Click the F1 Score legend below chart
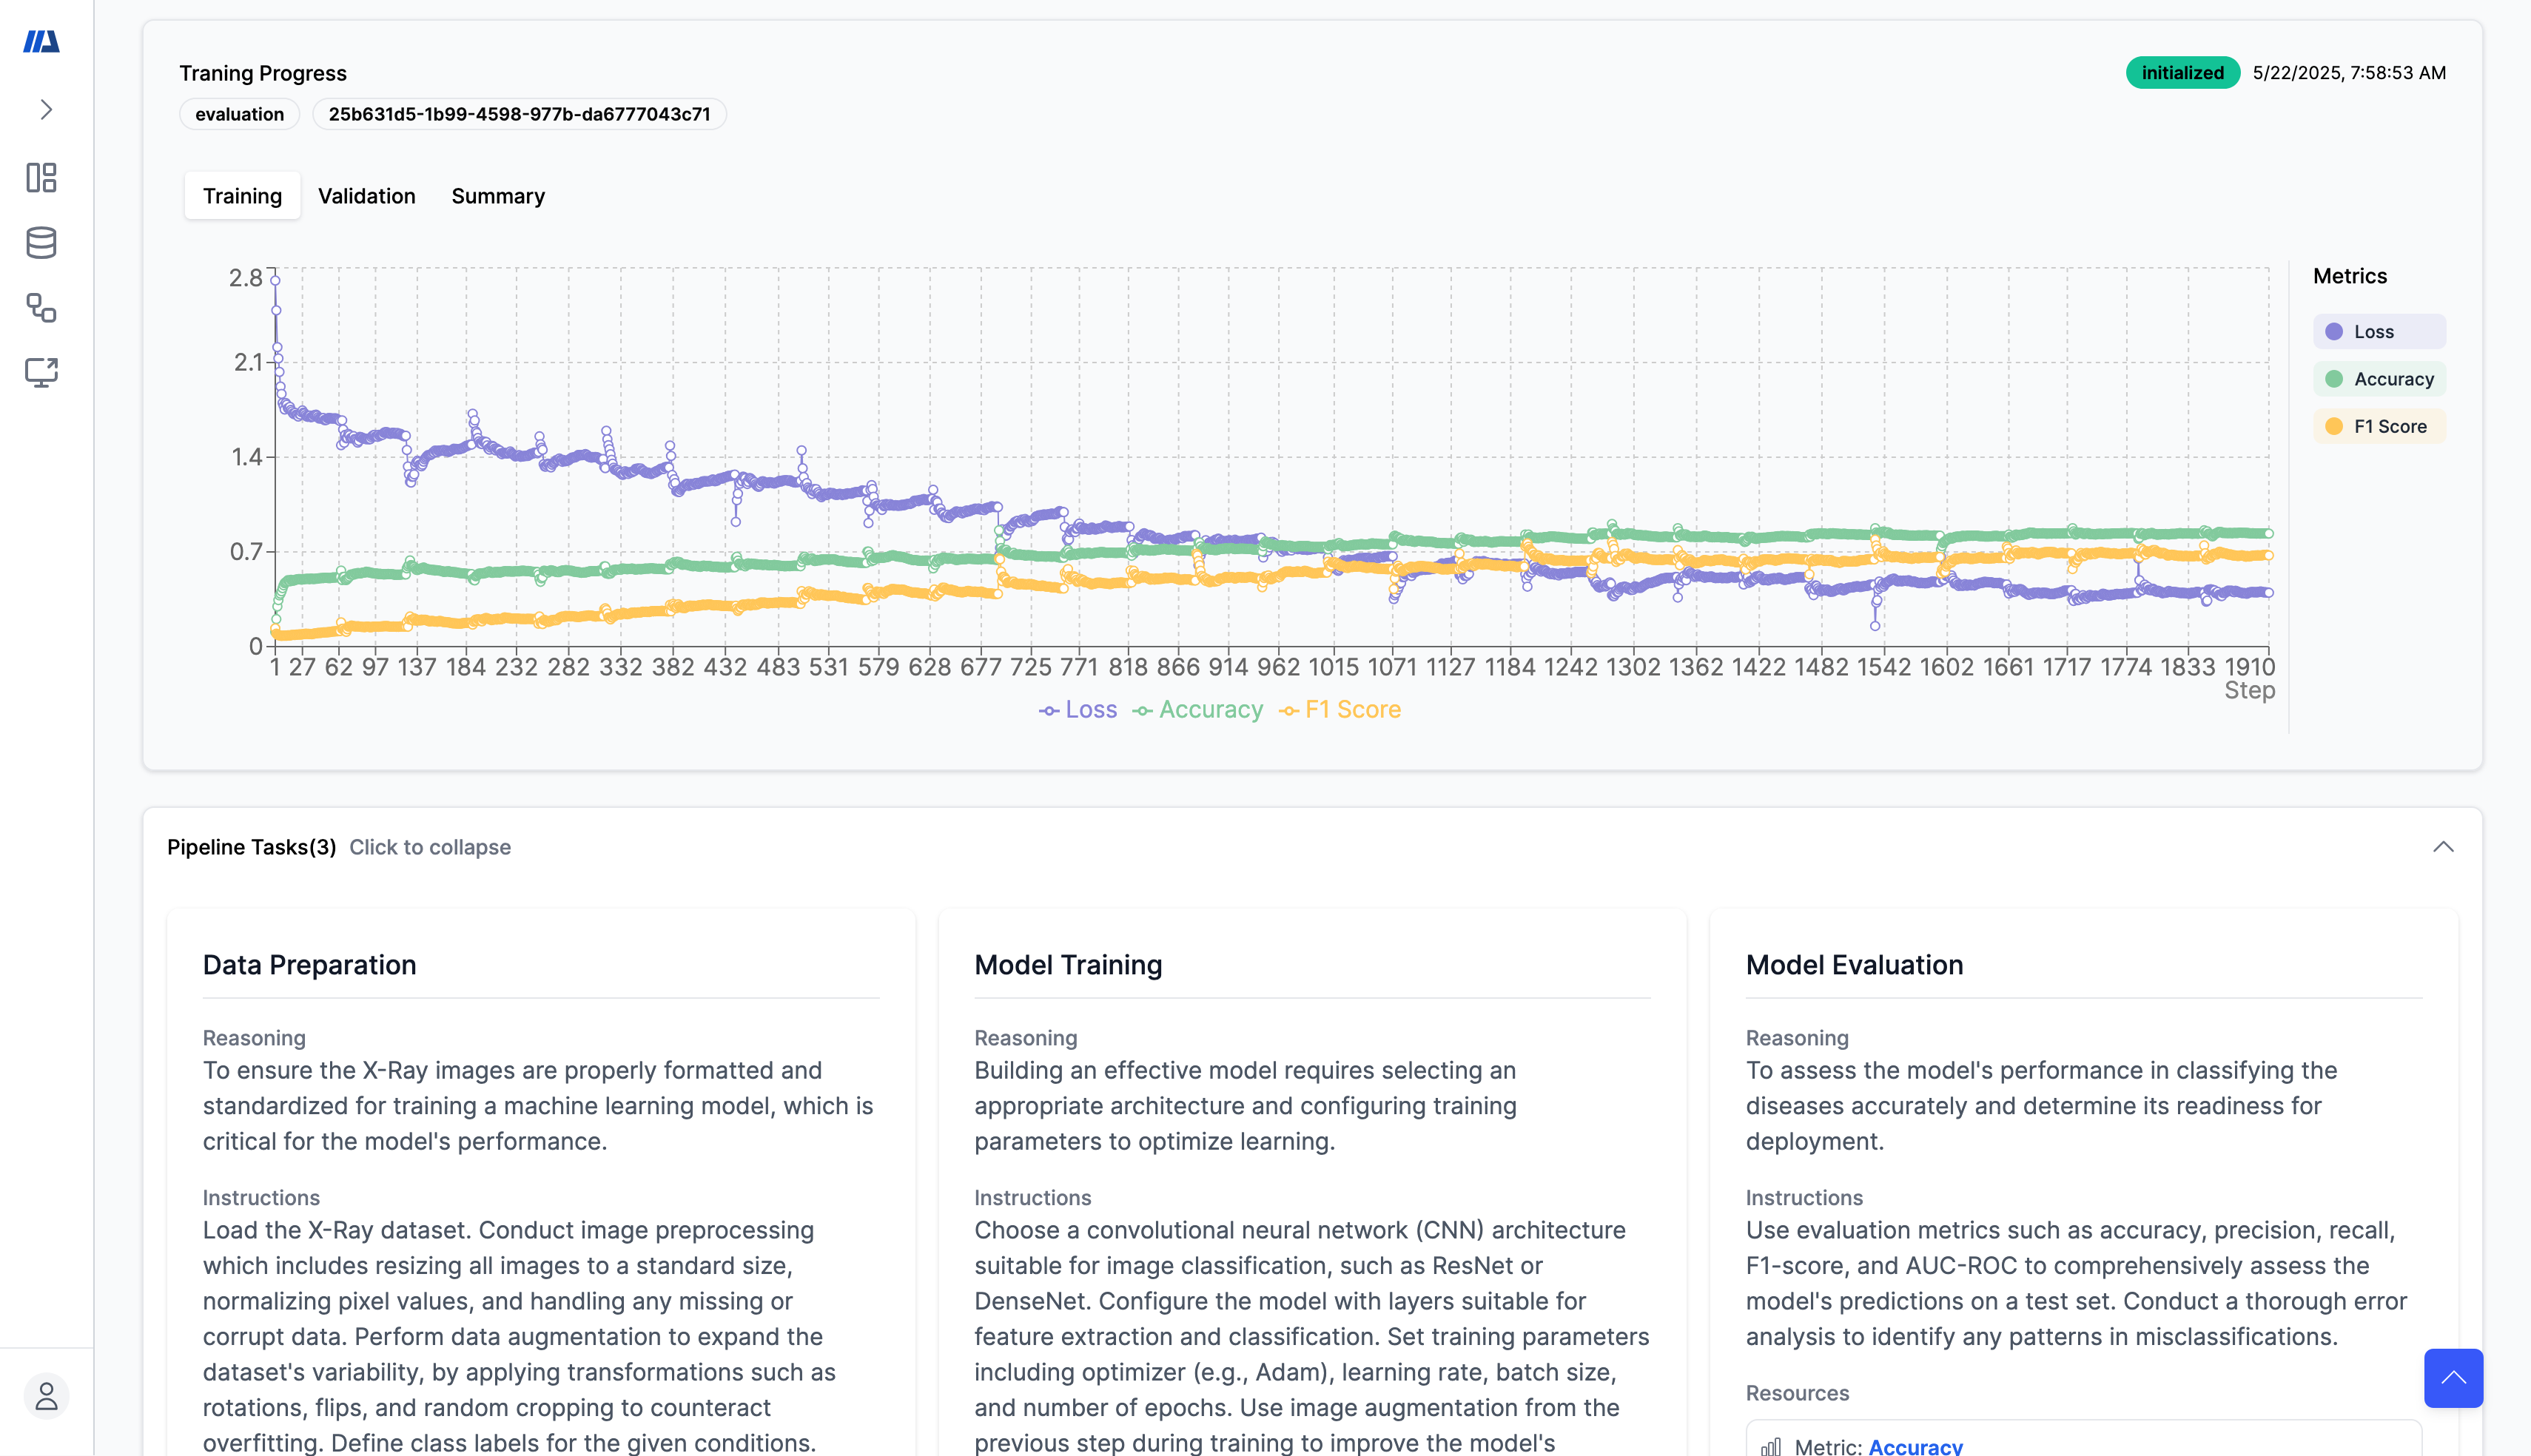The image size is (2531, 1456). pyautogui.click(x=1340, y=710)
